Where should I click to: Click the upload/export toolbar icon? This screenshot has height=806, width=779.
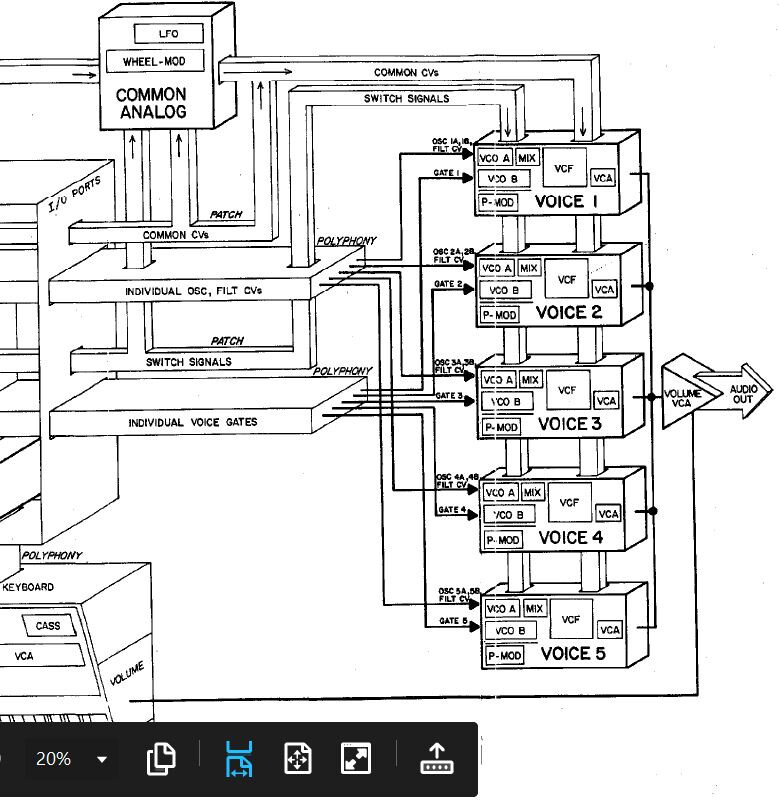pos(437,759)
